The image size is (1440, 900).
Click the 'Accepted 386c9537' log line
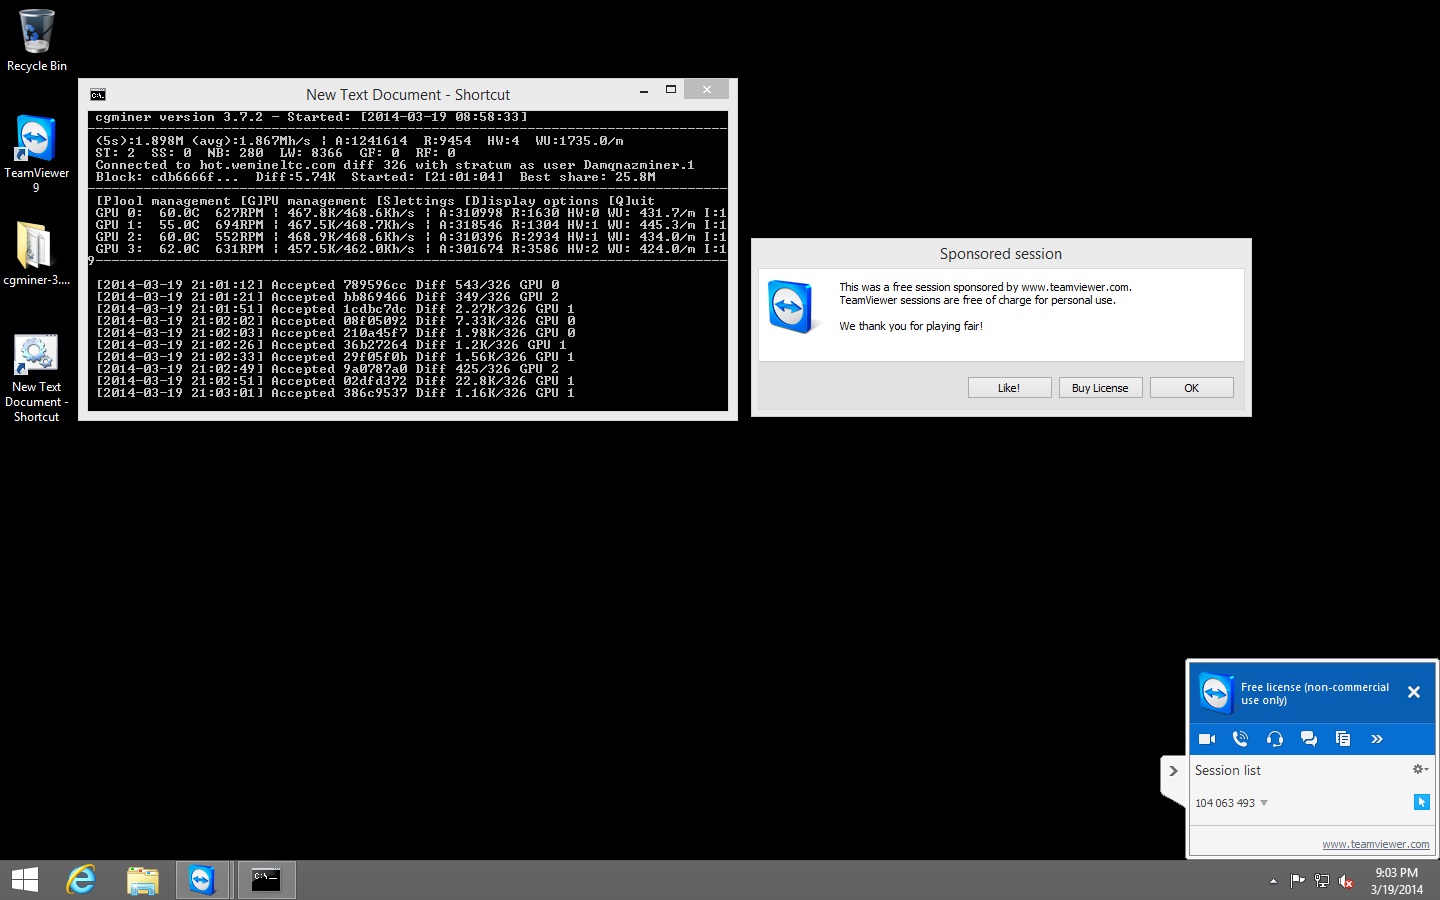[335, 393]
